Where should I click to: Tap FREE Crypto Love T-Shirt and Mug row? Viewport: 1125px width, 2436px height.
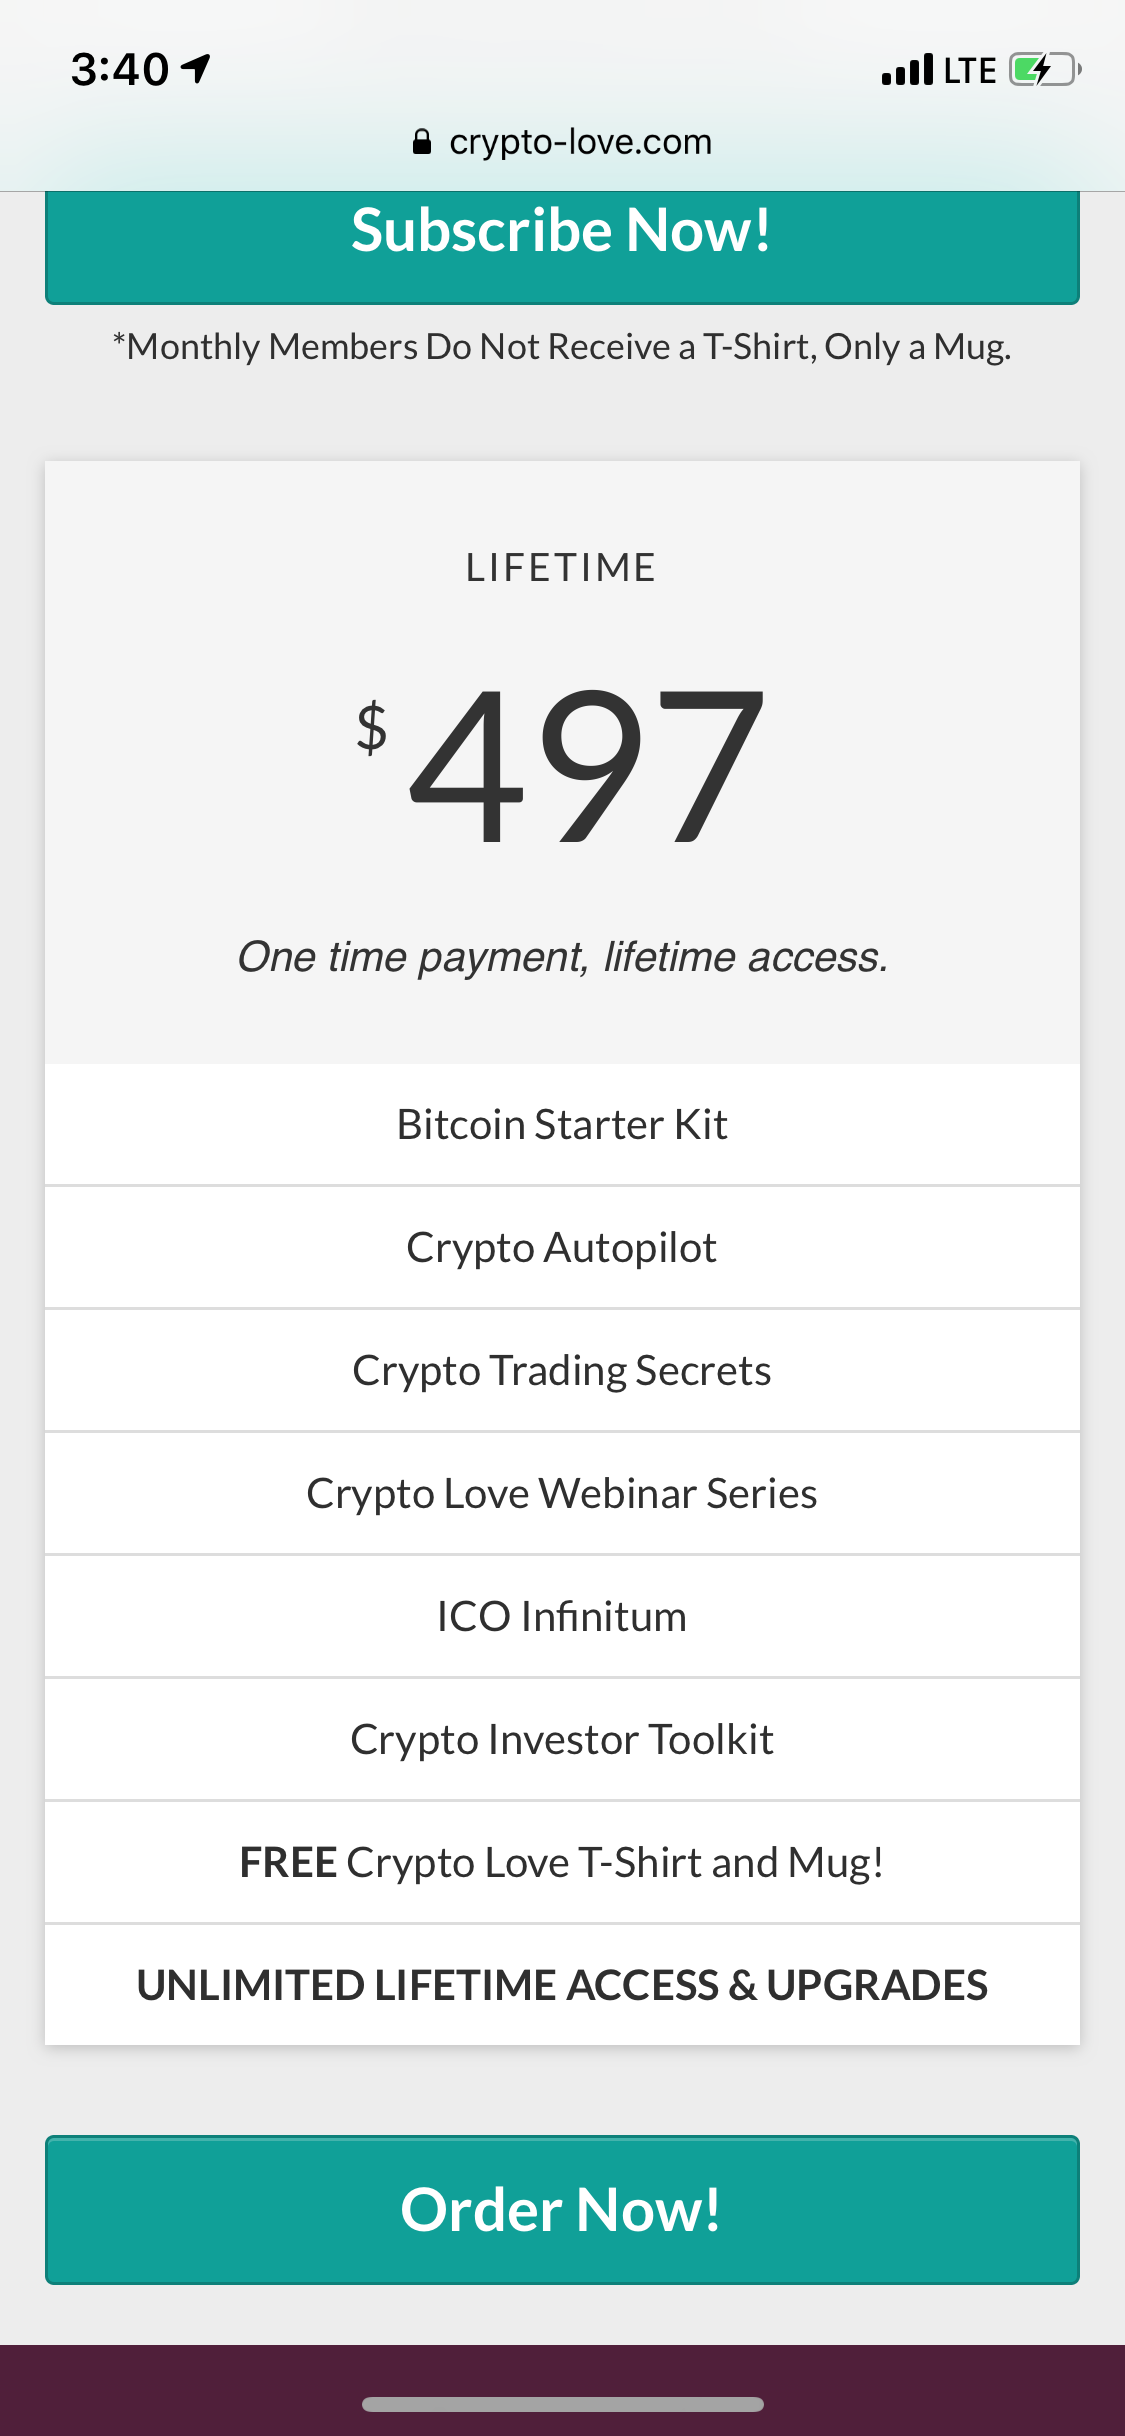562,1863
